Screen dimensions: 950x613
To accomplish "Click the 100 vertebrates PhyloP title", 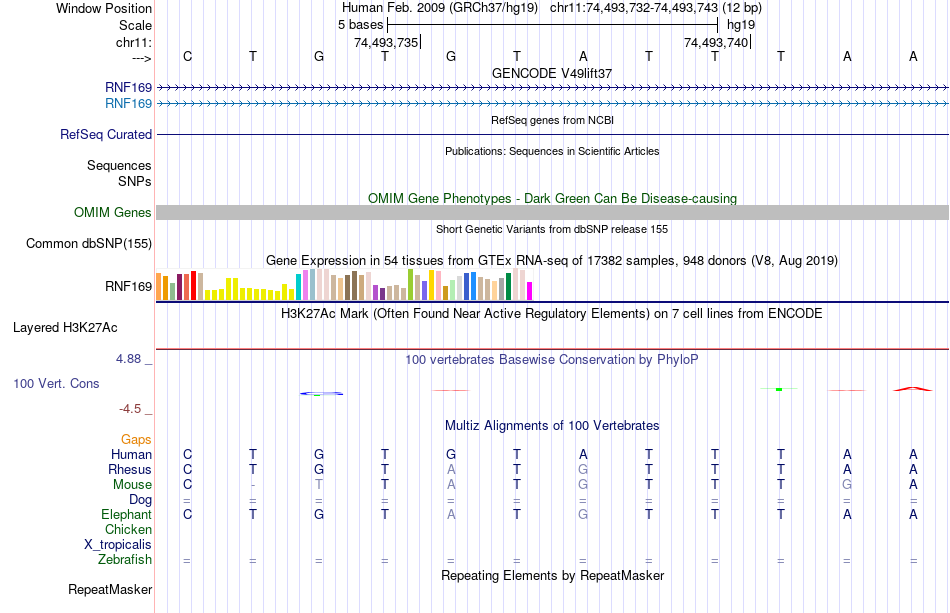I will point(552,359).
